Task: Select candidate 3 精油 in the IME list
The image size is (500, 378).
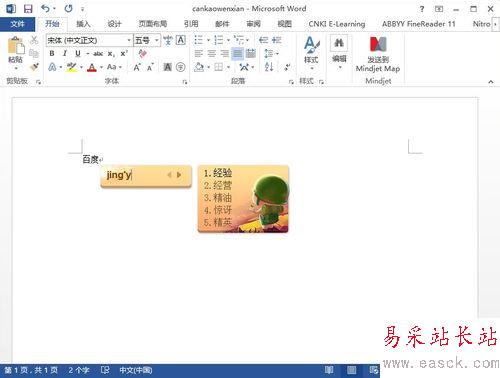Action: coord(218,197)
